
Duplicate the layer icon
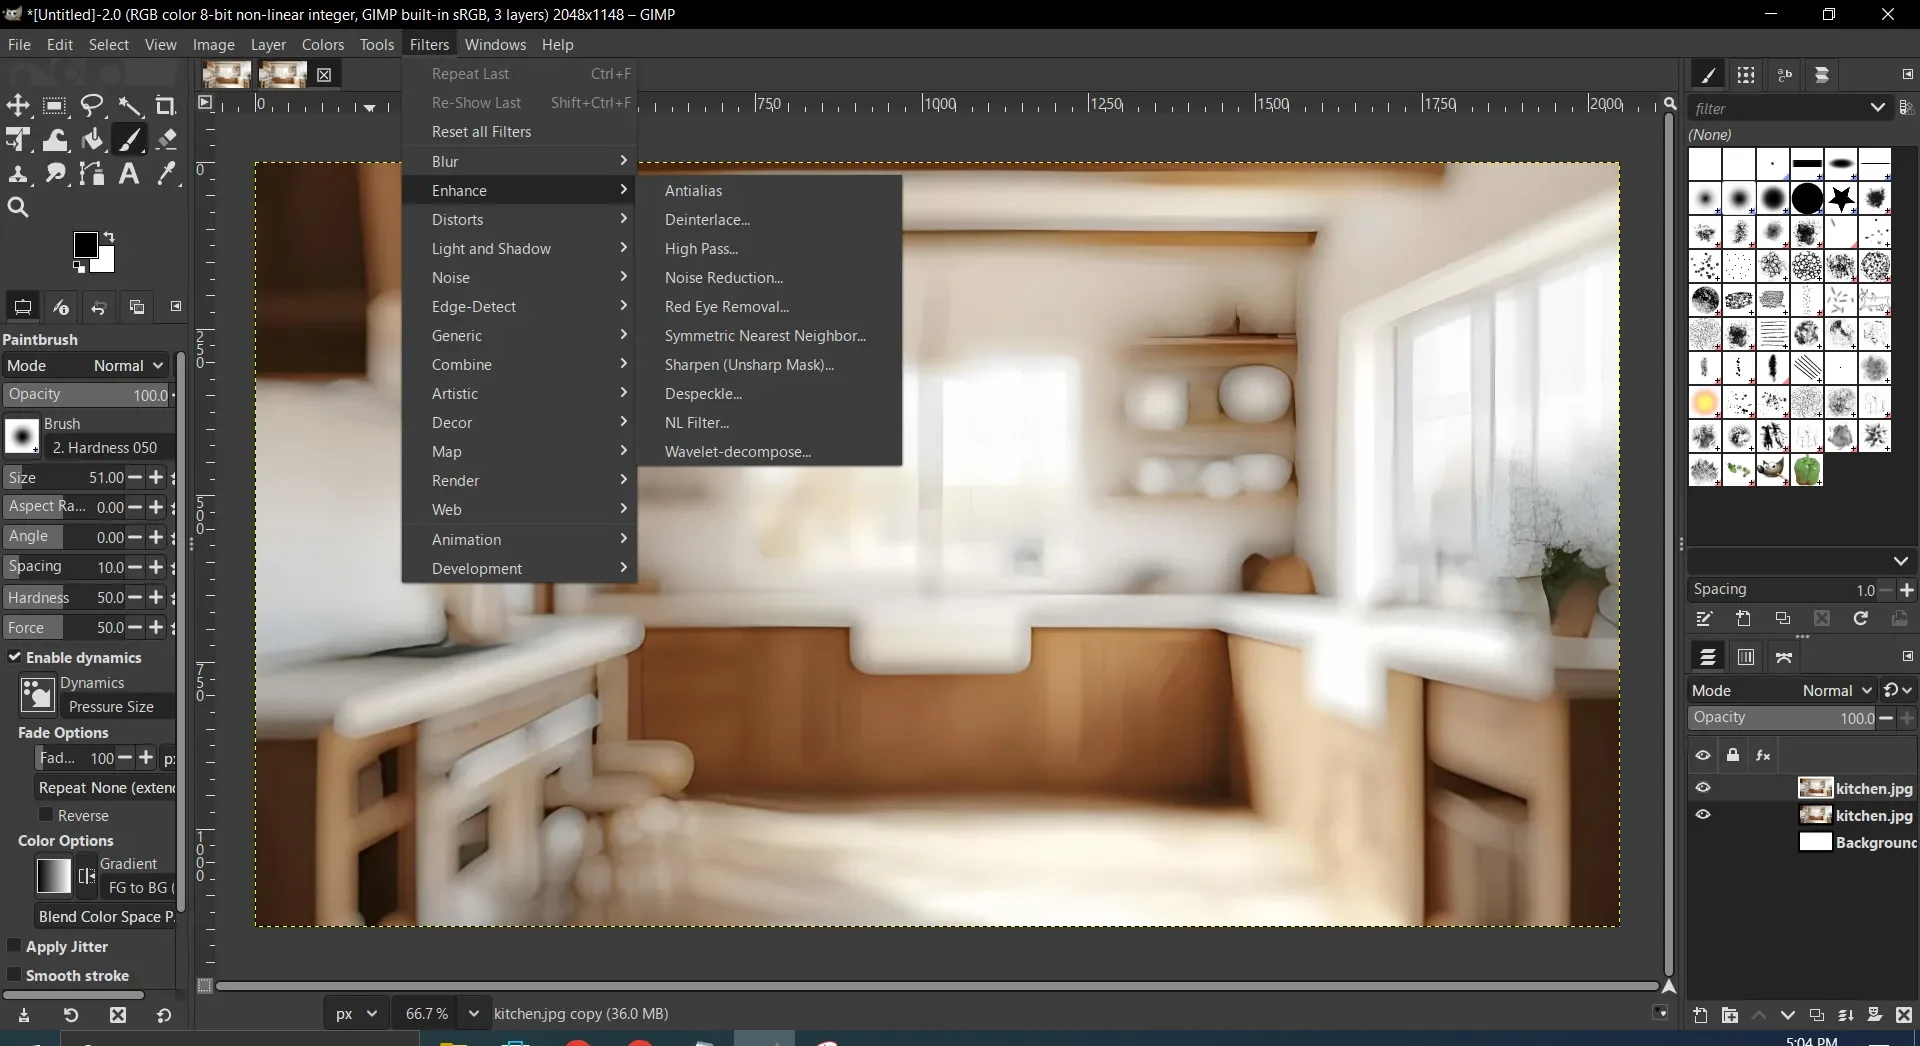1817,1015
